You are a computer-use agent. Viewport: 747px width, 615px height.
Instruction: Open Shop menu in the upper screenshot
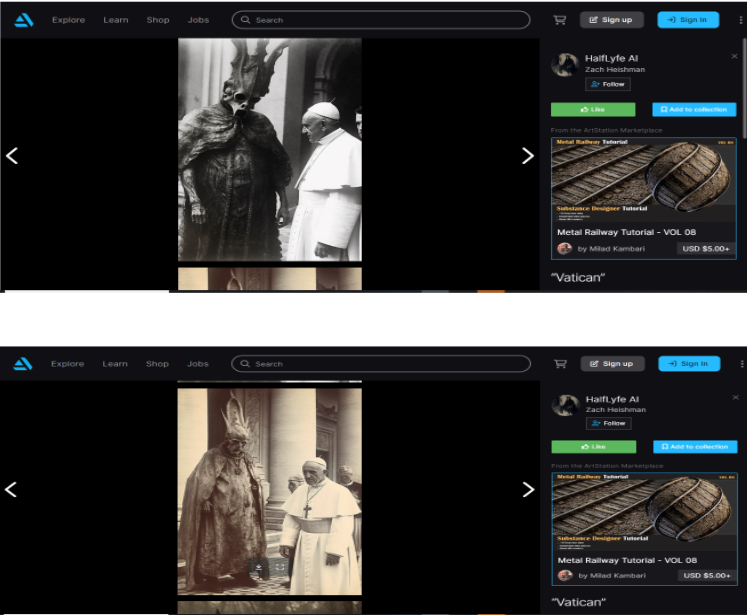click(158, 20)
